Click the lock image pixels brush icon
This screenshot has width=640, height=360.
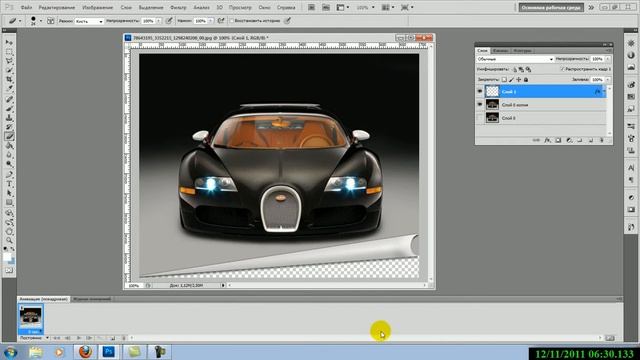(x=511, y=80)
